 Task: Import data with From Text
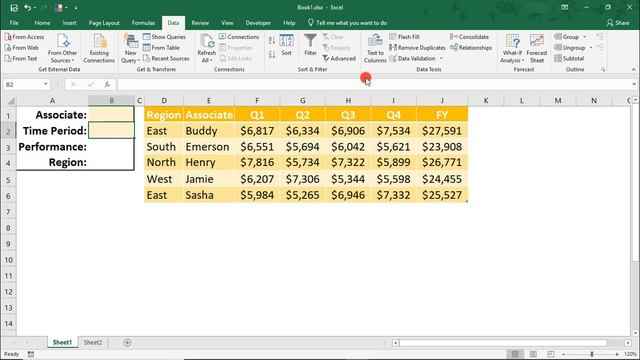[21, 59]
